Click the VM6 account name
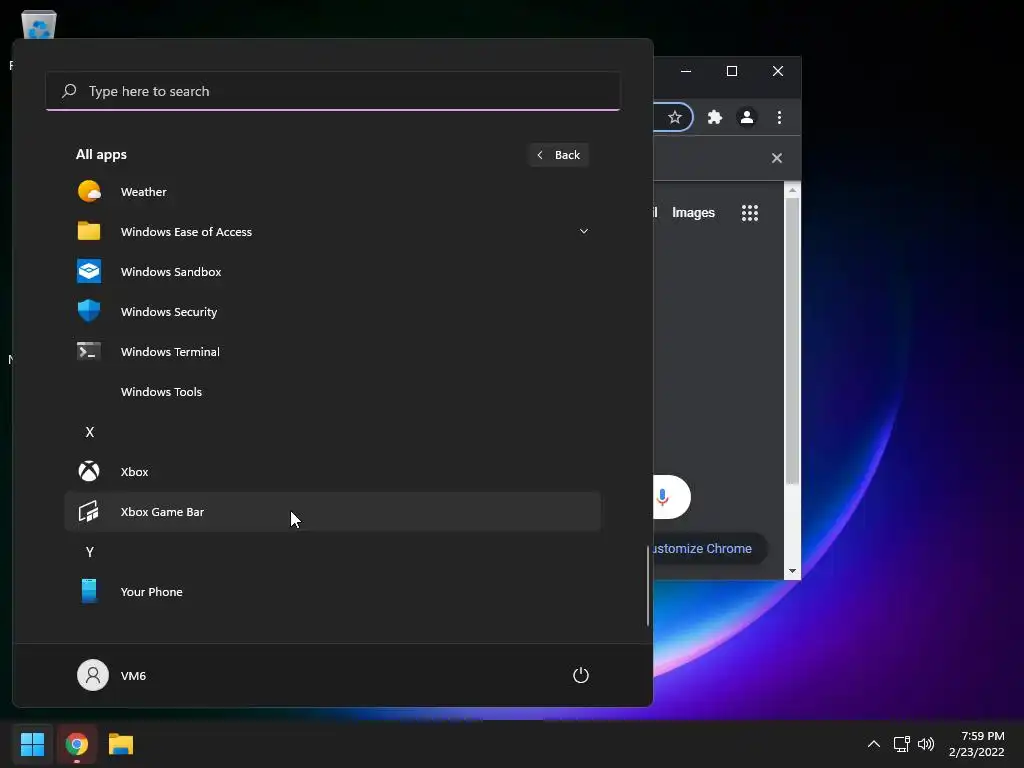Viewport: 1024px width, 768px height. [x=133, y=675]
